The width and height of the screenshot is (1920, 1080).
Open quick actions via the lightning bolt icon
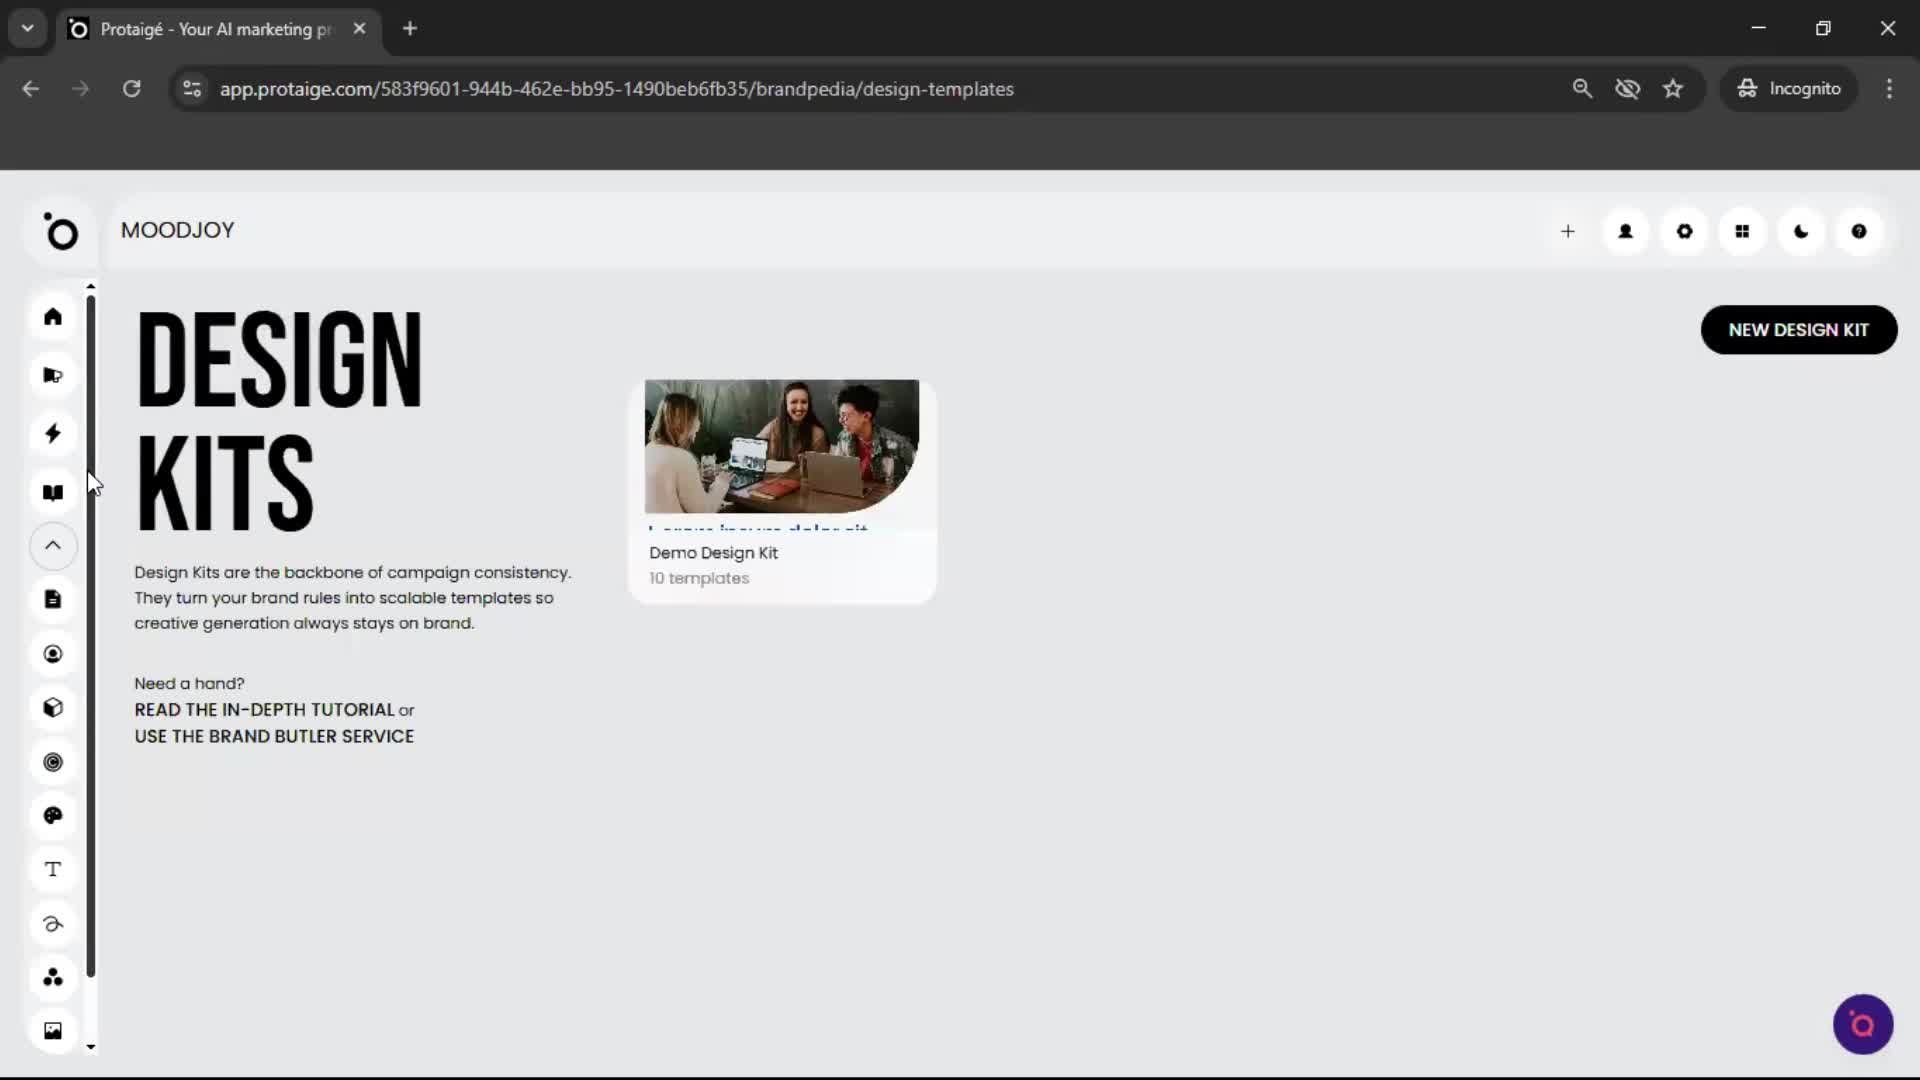[53, 433]
